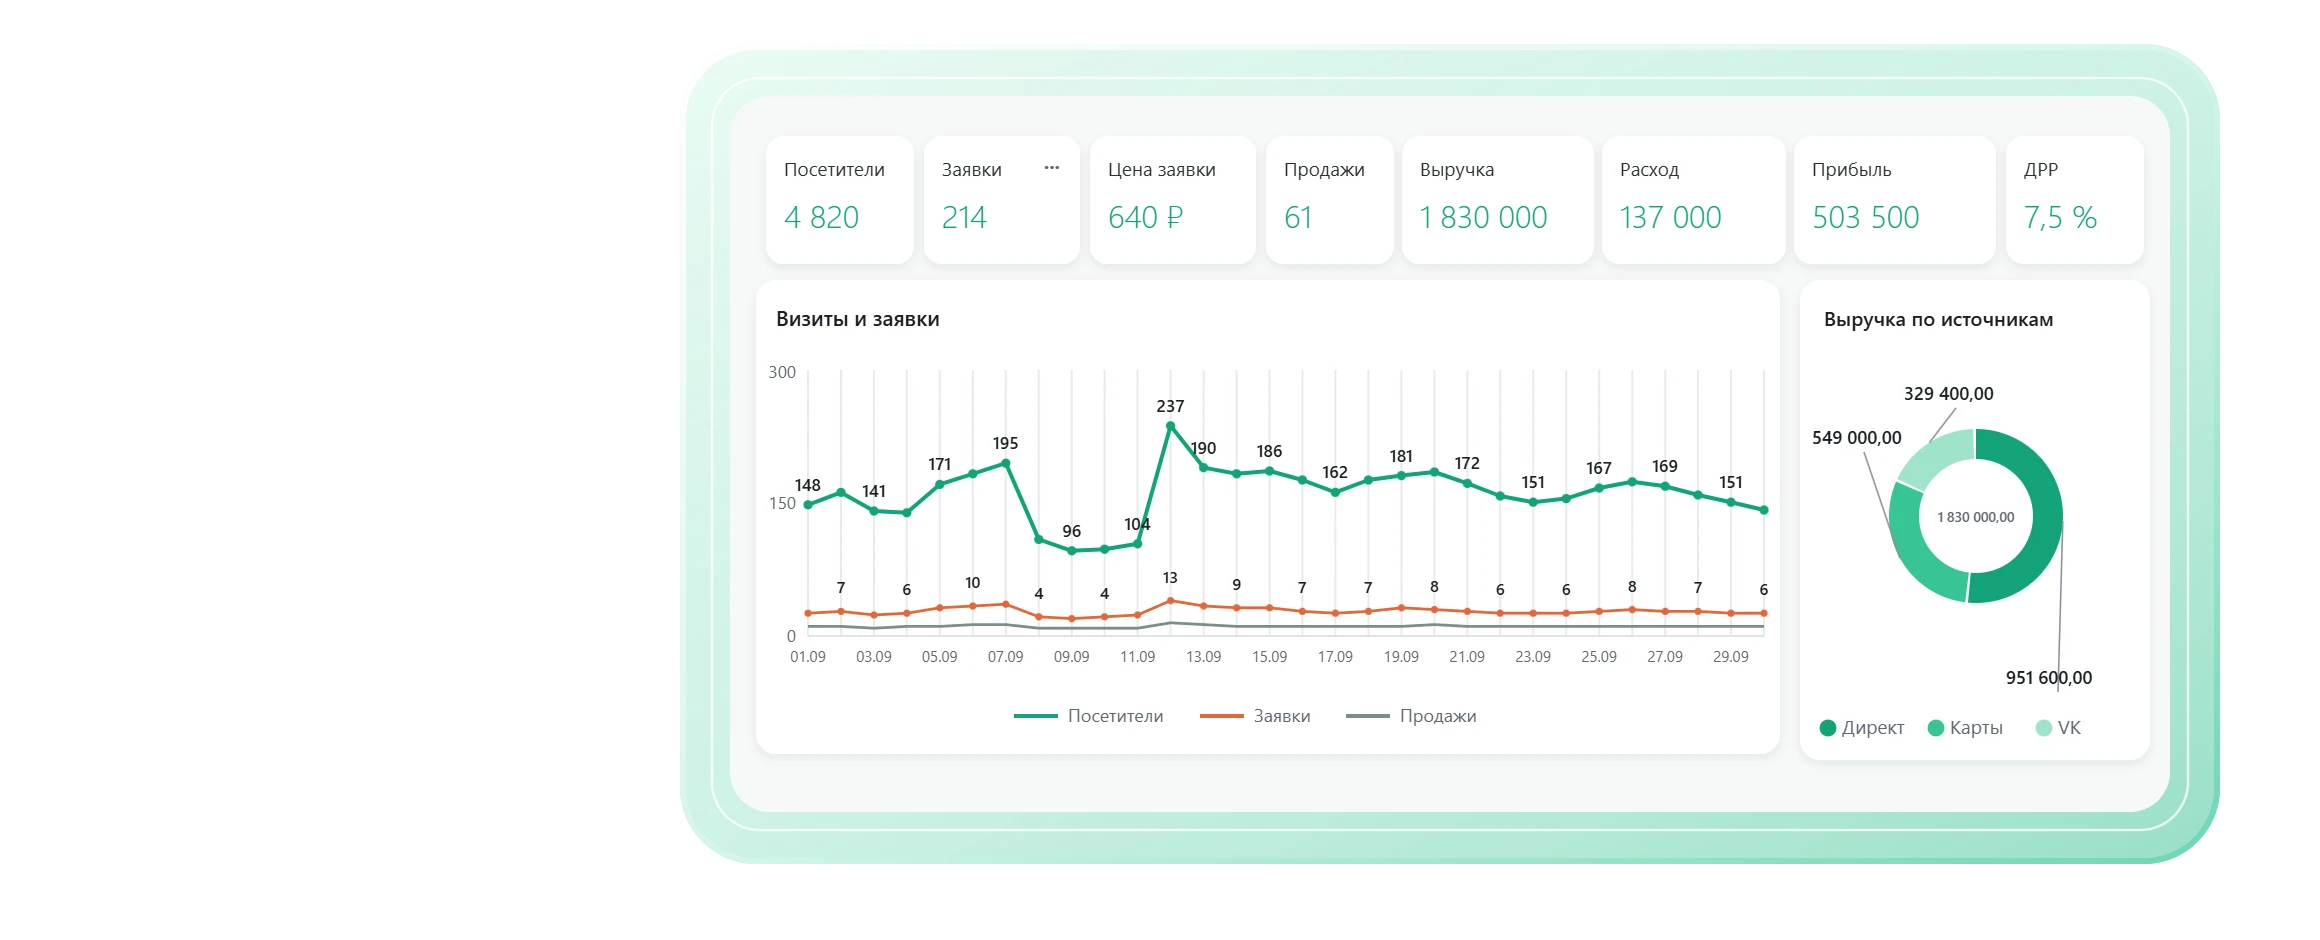Toggle the VK legend item of donut chart
This screenshot has height=940, width=2320.
[x=2058, y=728]
